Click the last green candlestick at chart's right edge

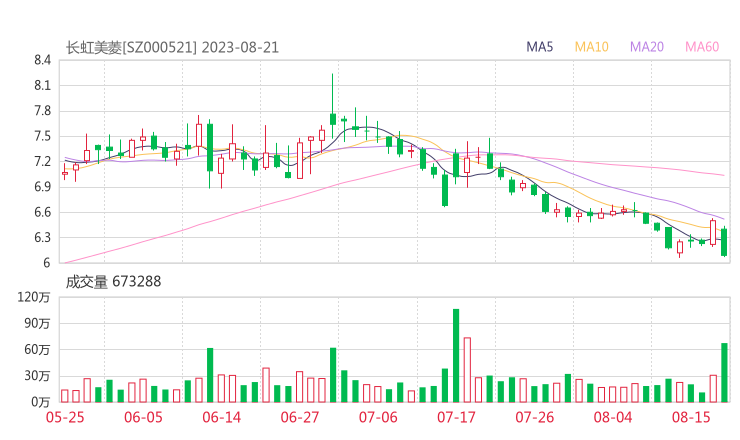[724, 242]
